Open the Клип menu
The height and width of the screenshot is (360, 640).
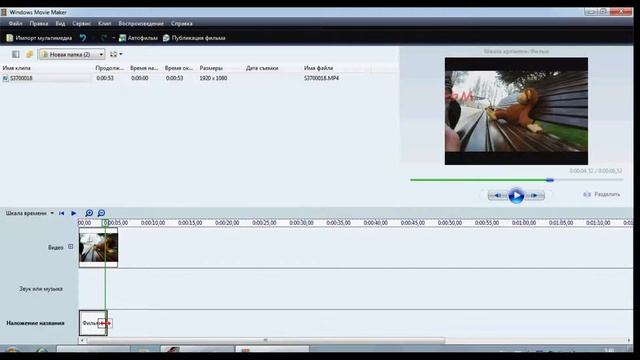coord(104,24)
